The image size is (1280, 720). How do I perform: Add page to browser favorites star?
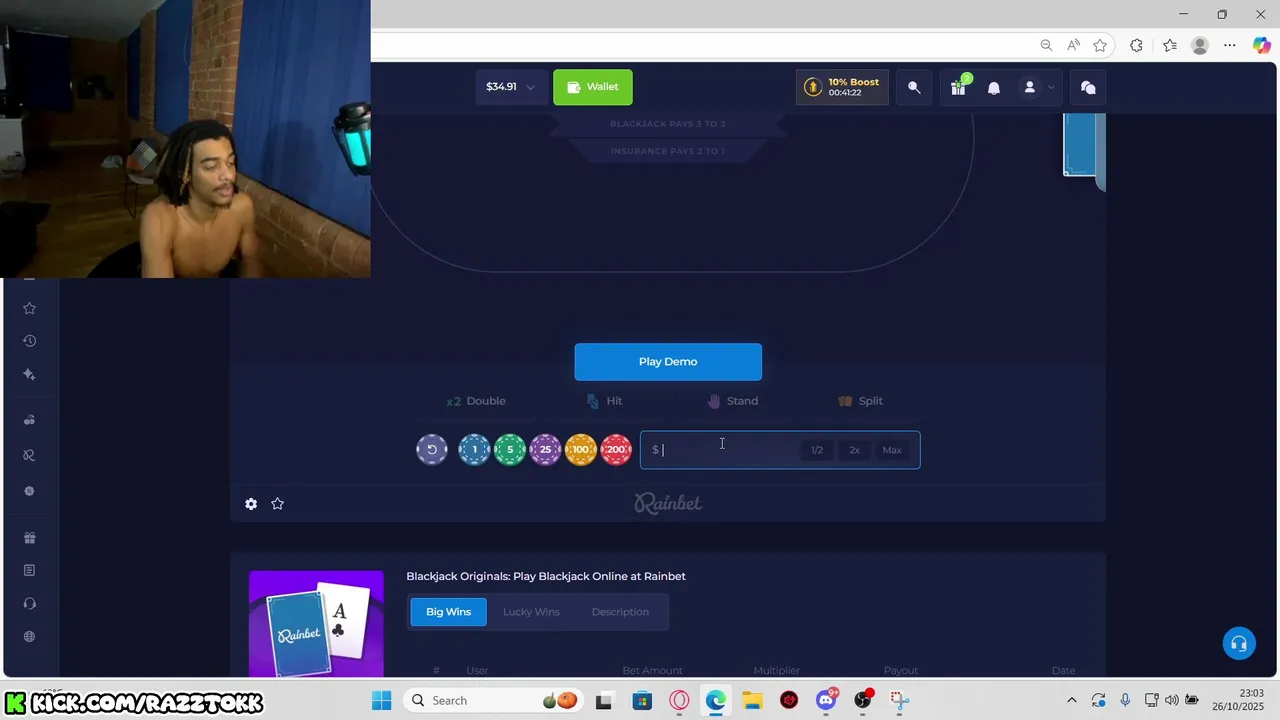pyautogui.click(x=1100, y=45)
